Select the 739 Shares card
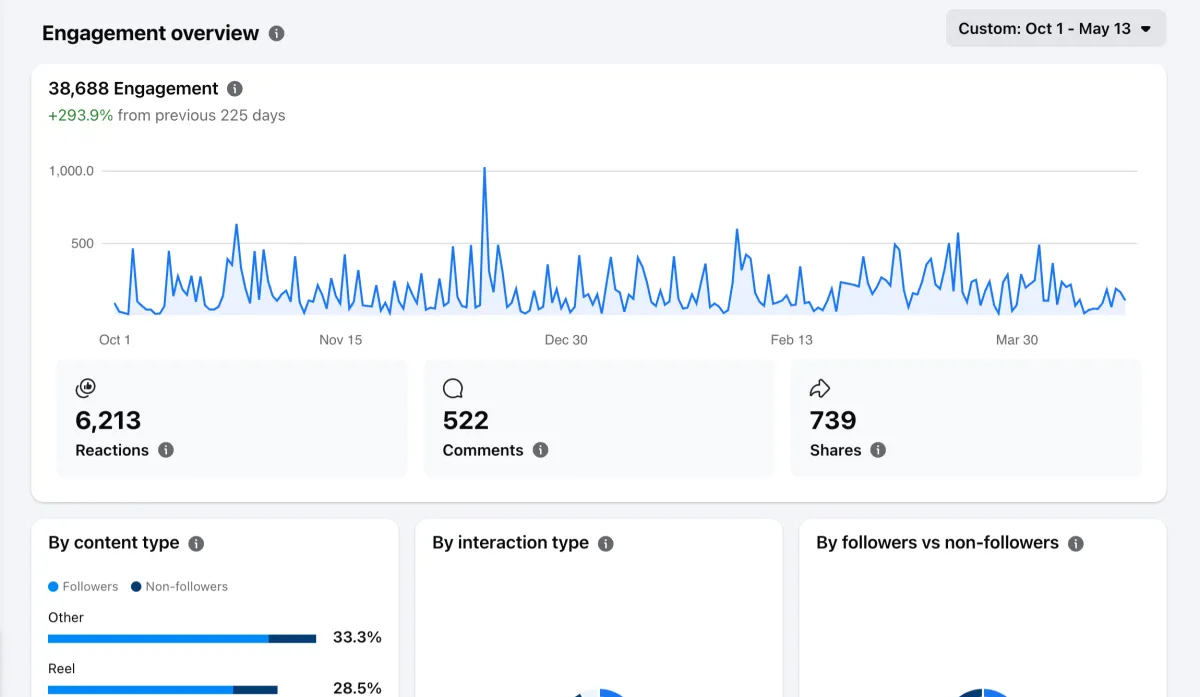1200x697 pixels. click(966, 418)
